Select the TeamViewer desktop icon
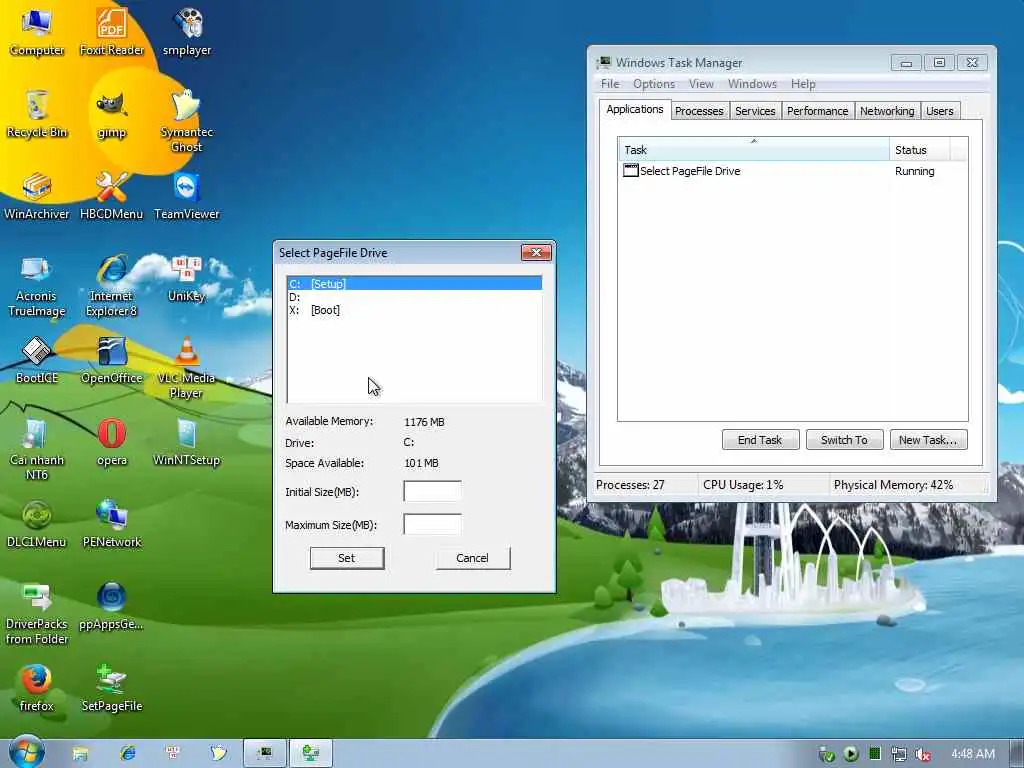Screen dimensions: 1024x768 [187, 196]
